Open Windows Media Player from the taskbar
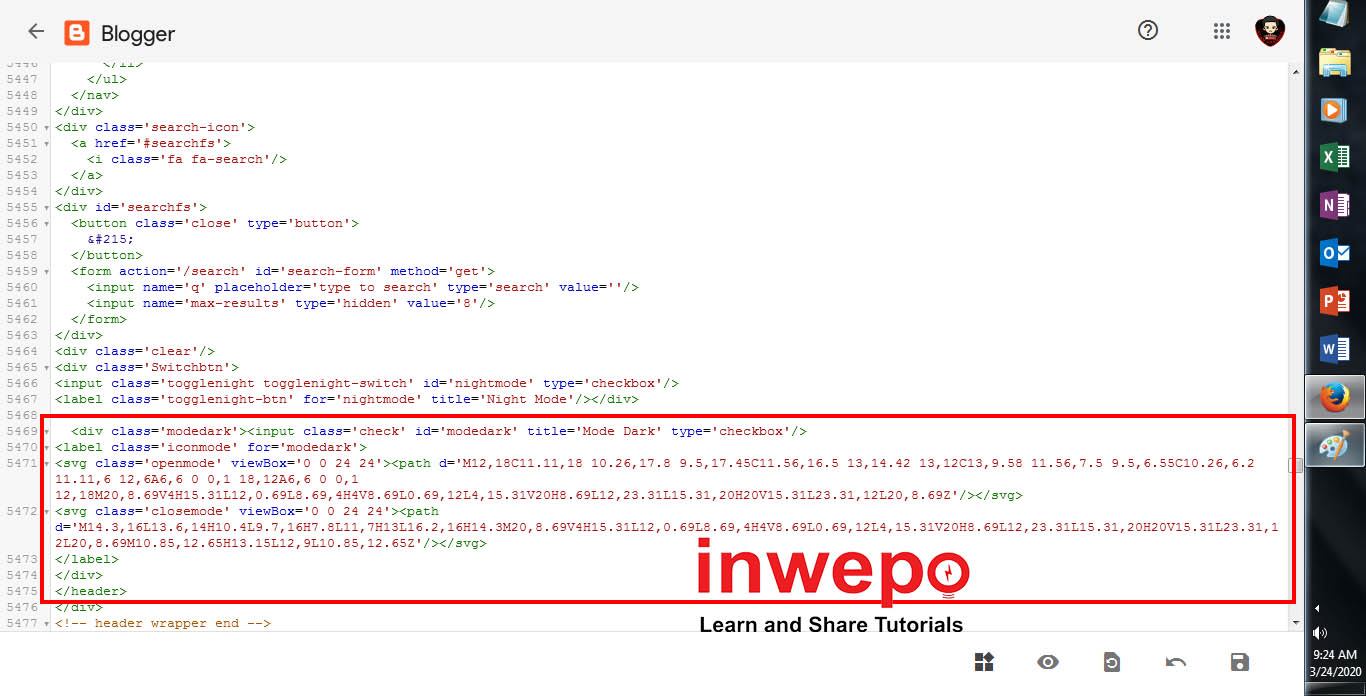The height and width of the screenshot is (696, 1366). click(1335, 109)
